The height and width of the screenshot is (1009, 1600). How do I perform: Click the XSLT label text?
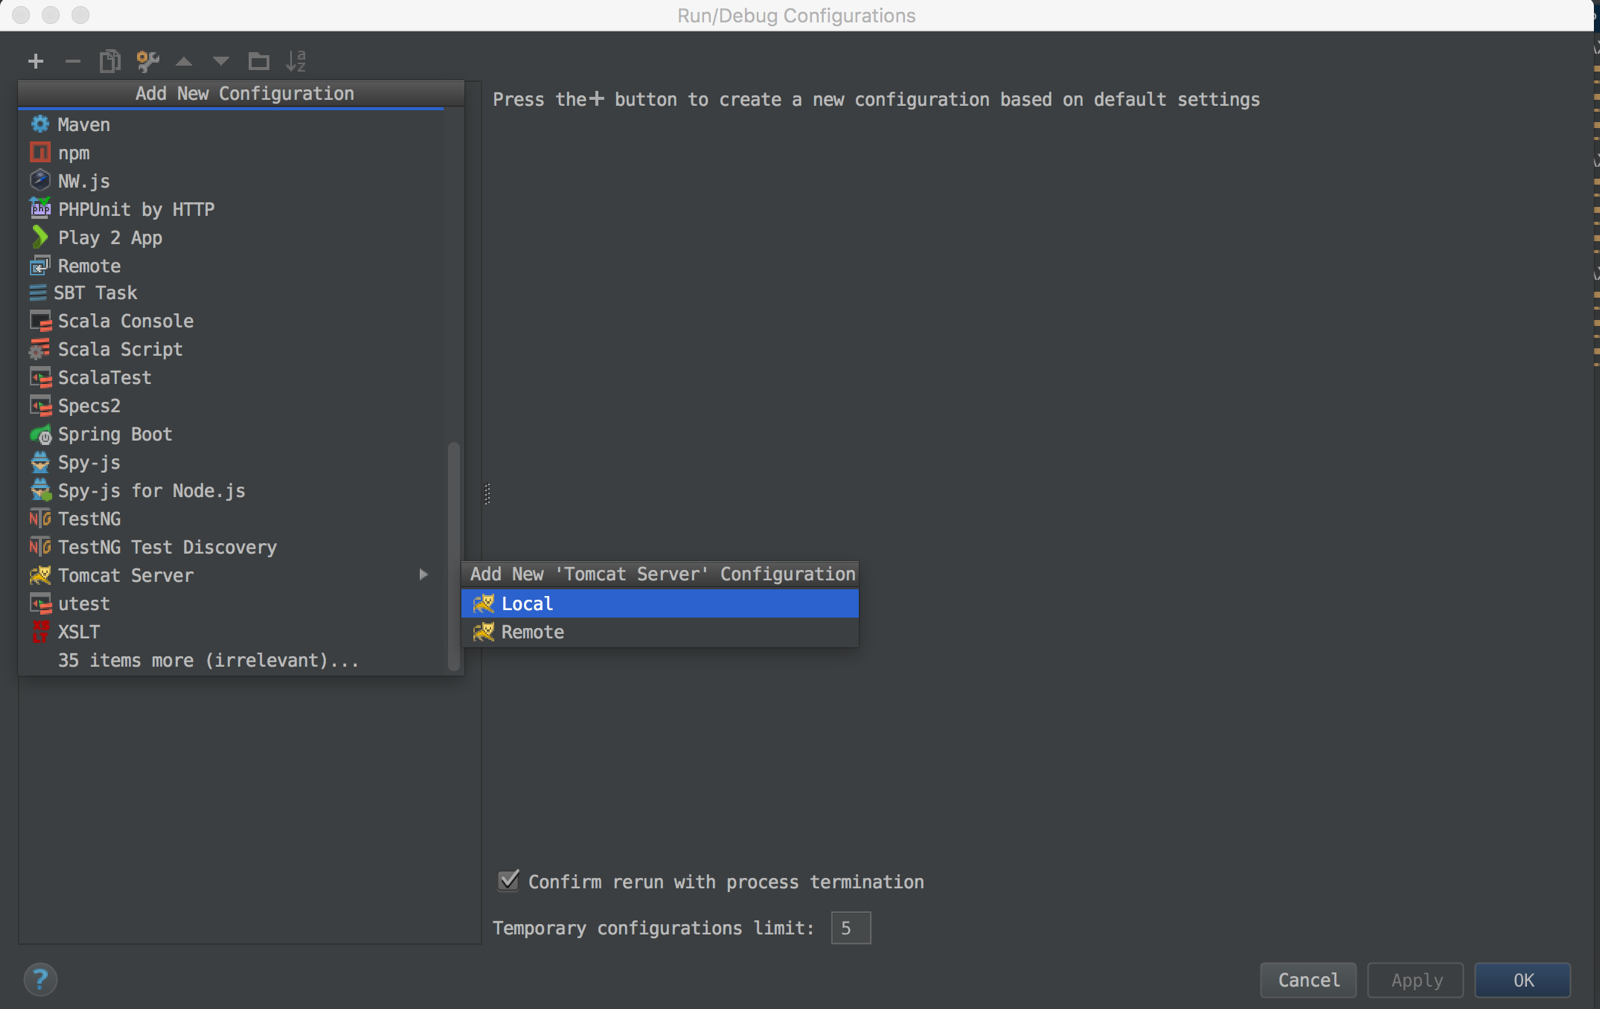pos(79,632)
